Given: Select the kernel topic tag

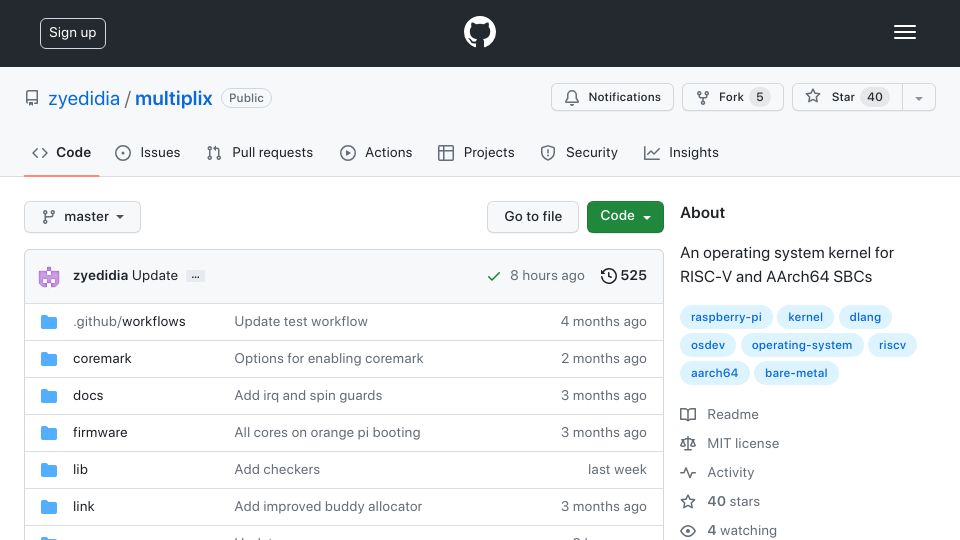Looking at the screenshot, I should [x=805, y=317].
